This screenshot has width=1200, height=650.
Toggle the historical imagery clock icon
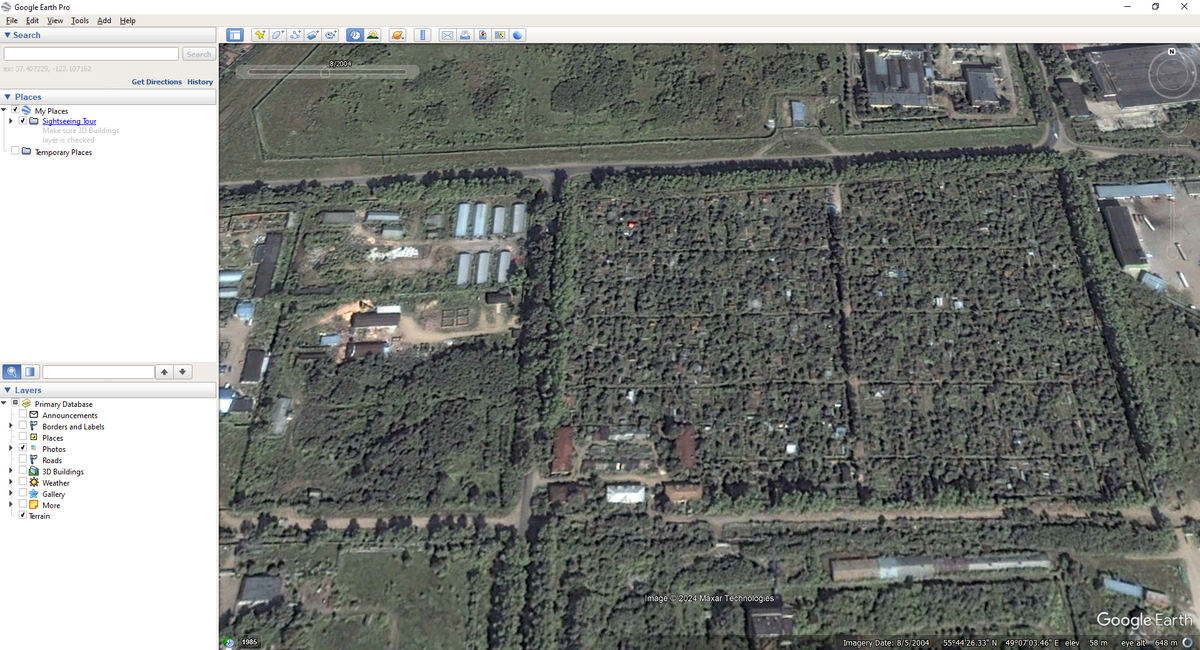pos(355,35)
